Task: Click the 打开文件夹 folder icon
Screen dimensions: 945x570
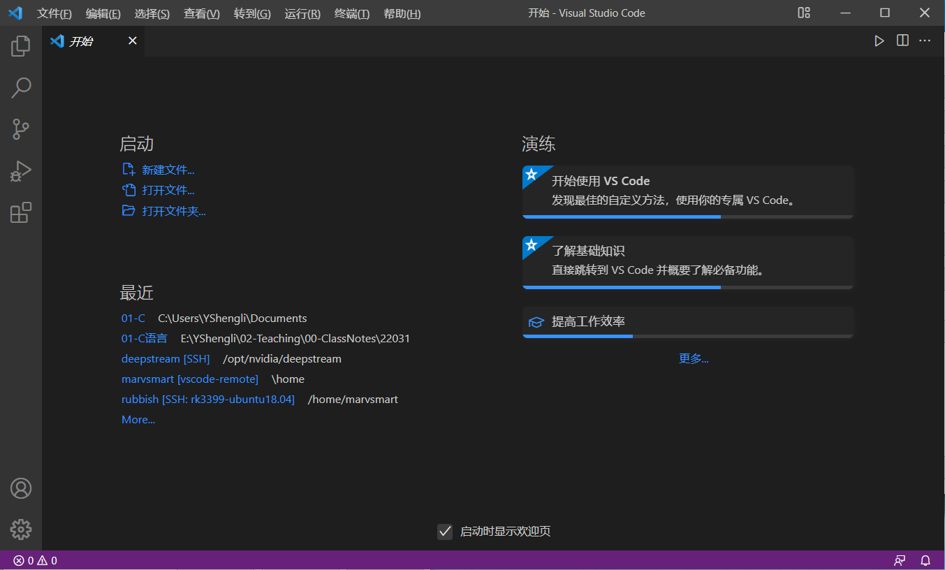Action: pos(128,210)
